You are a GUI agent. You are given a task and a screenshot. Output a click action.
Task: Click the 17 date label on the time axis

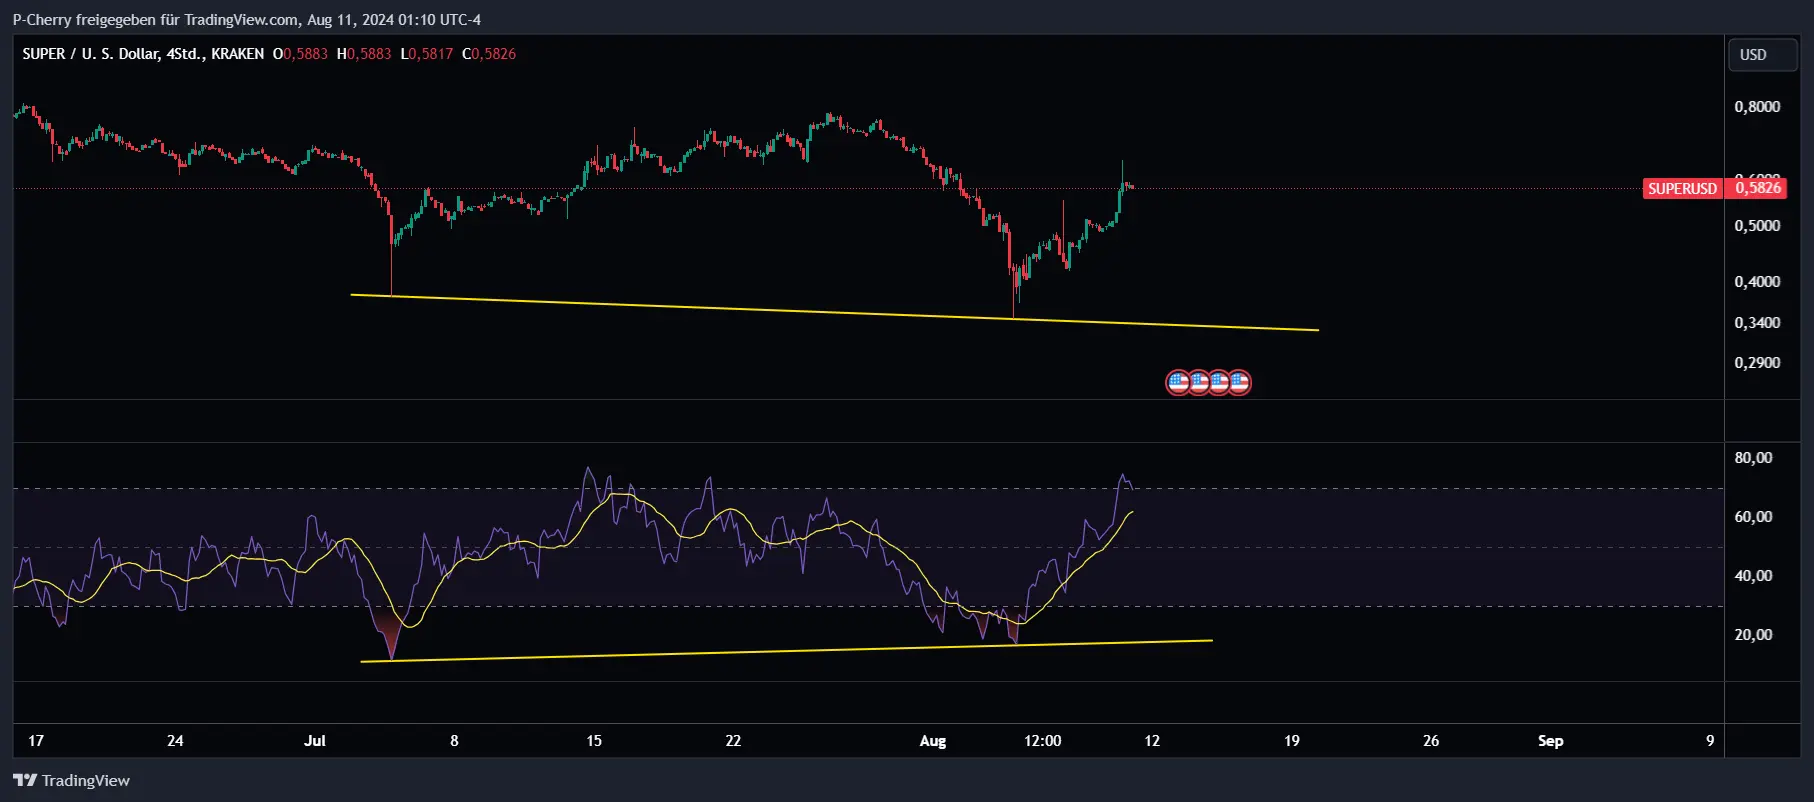pyautogui.click(x=36, y=741)
